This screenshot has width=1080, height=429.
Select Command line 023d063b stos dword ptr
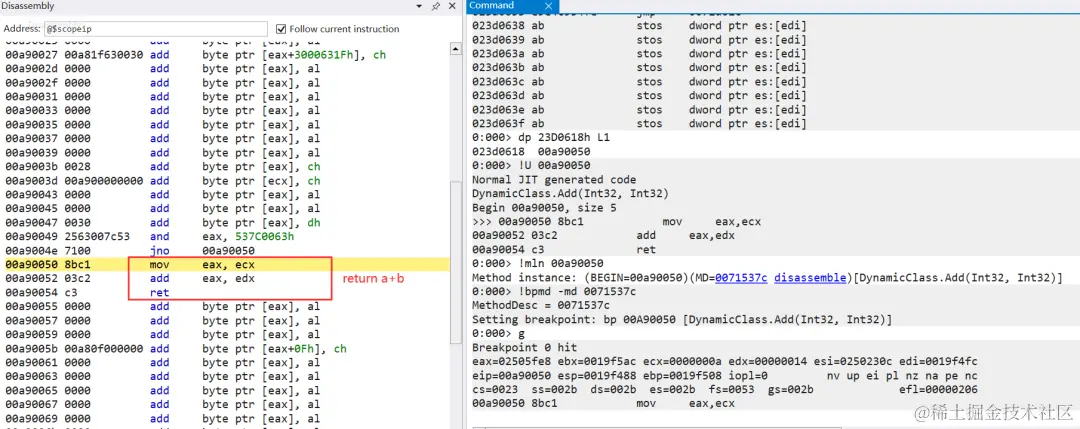click(639, 67)
